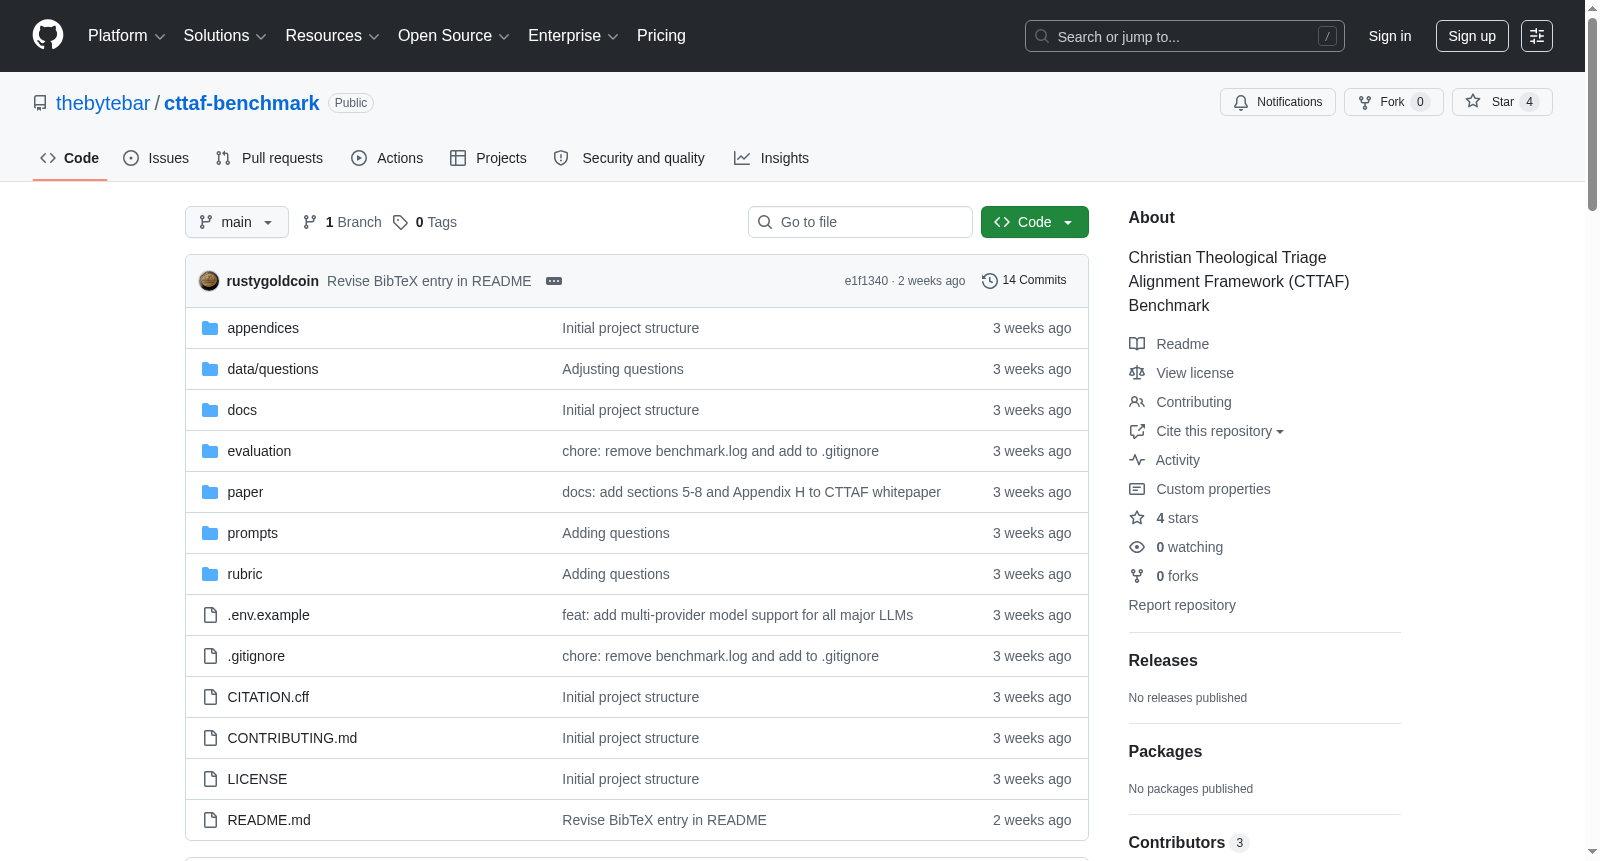Expand the Resources navigation menu
The image size is (1600, 861).
(332, 36)
